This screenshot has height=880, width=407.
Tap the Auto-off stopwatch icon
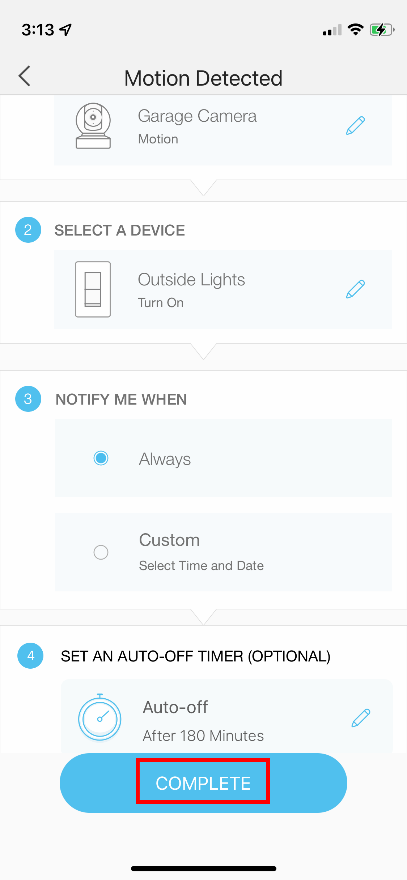coord(99,717)
